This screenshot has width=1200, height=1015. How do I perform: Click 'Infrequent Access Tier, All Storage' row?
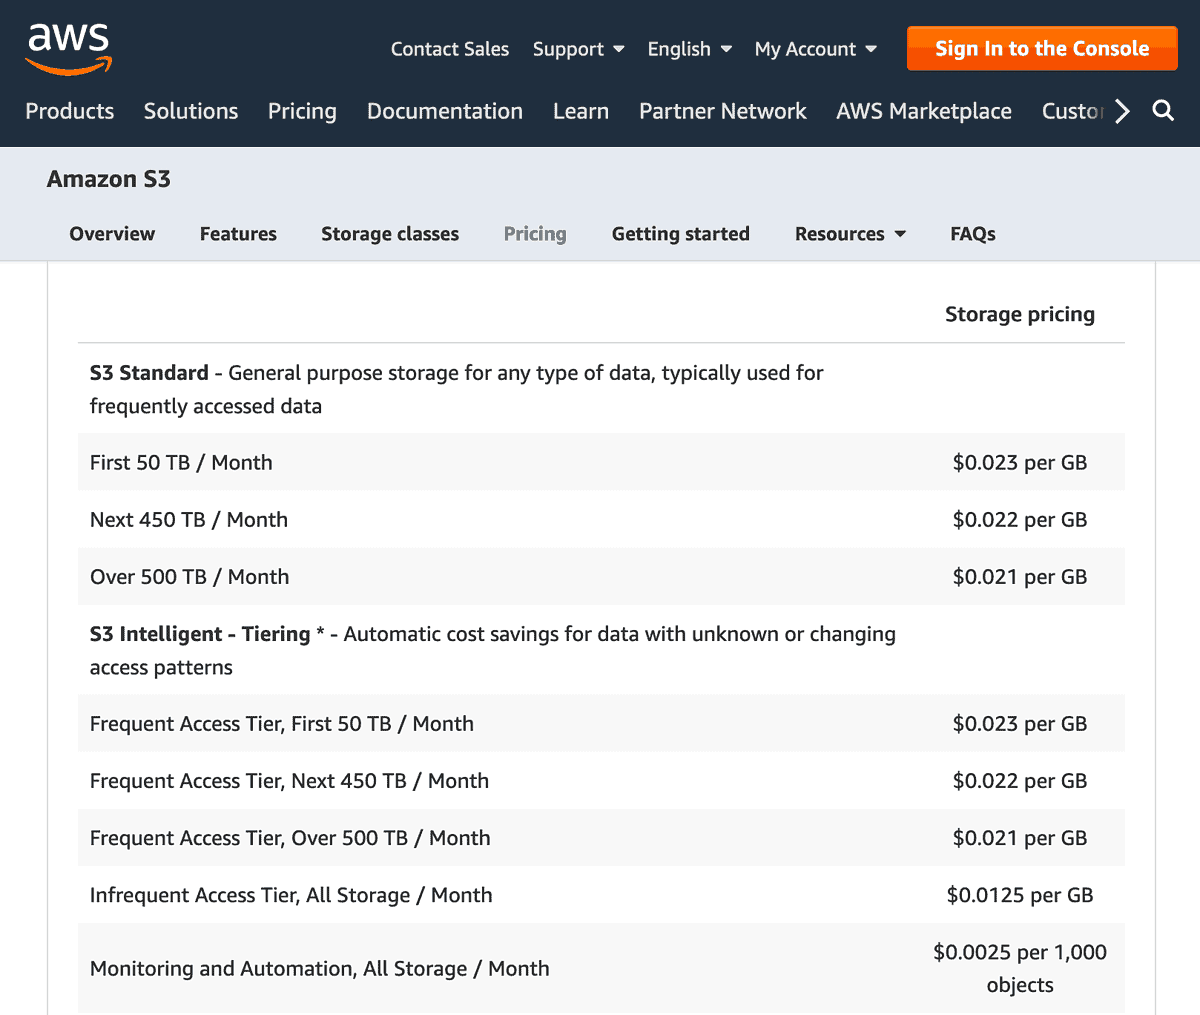(x=601, y=894)
